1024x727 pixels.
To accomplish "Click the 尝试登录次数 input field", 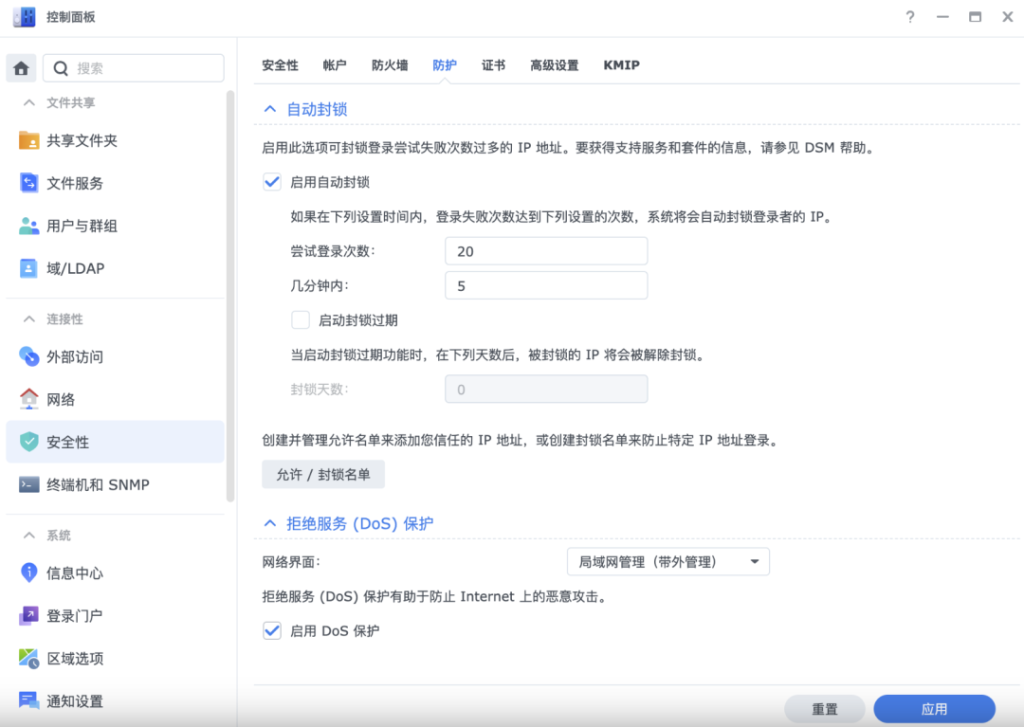I will pyautogui.click(x=546, y=251).
